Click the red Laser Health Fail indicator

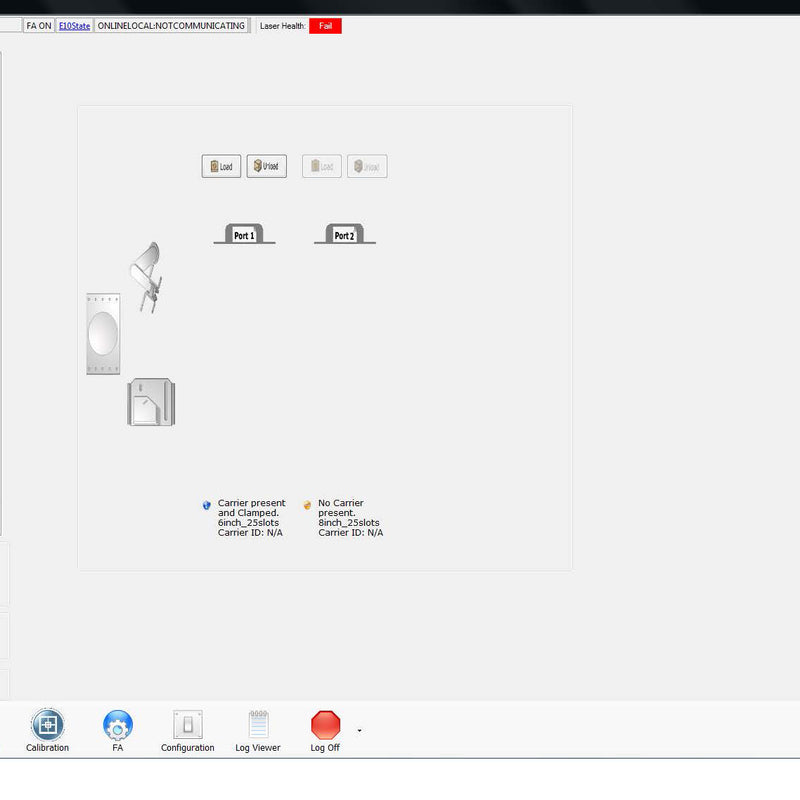coord(325,26)
